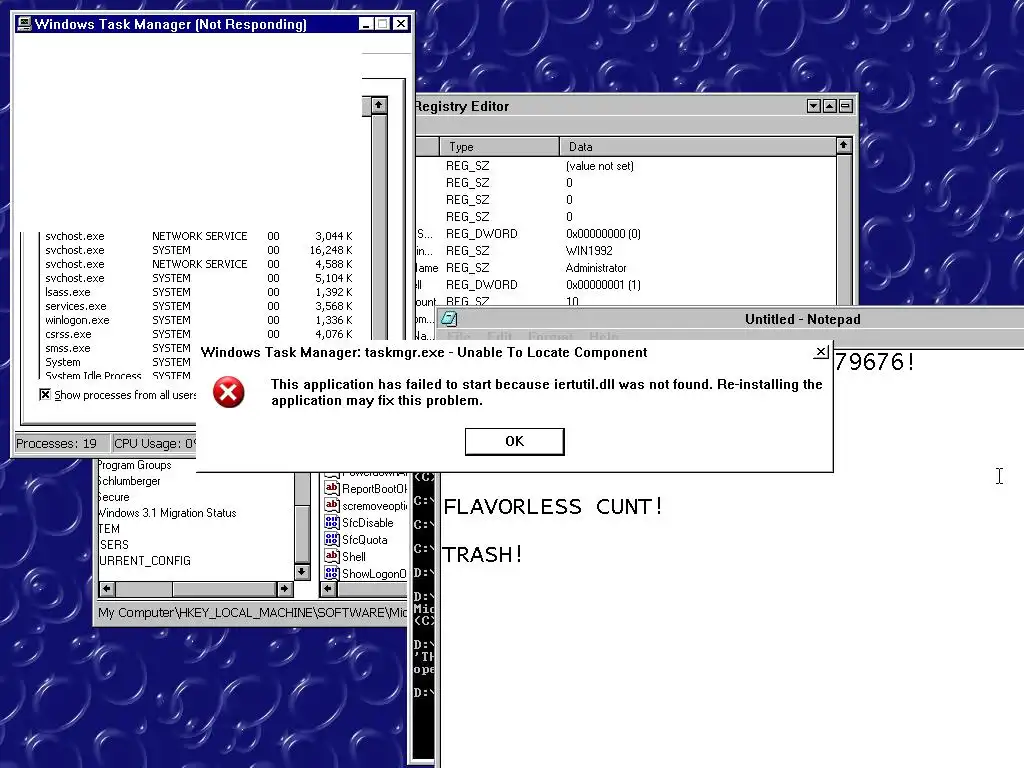Toggle Show processes from all users checkbox
This screenshot has width=1024, height=768.
44,394
